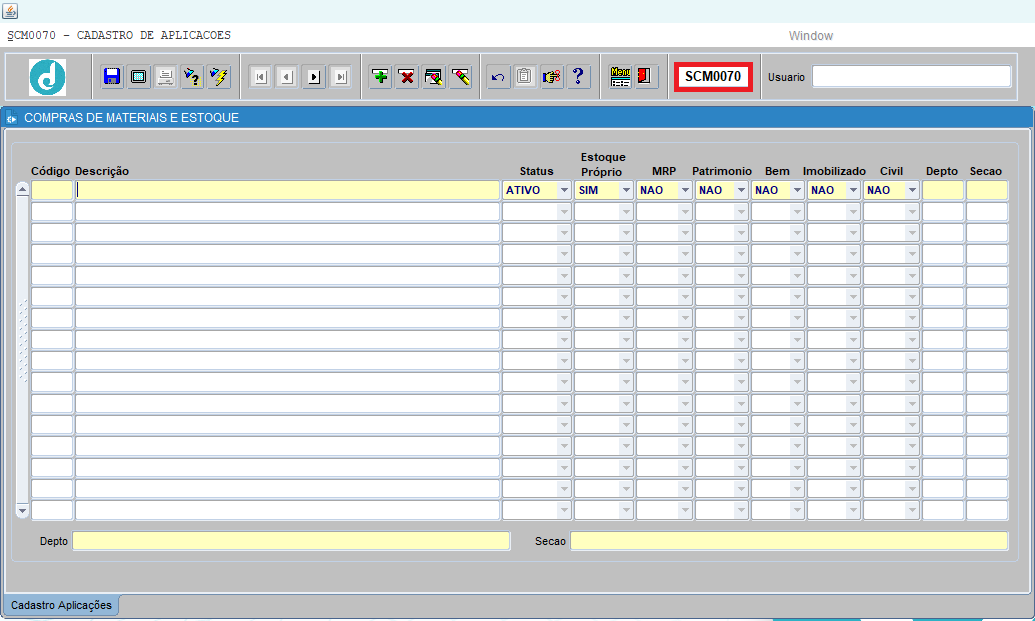
Task: Click the Save diskette icon
Action: click(x=112, y=77)
